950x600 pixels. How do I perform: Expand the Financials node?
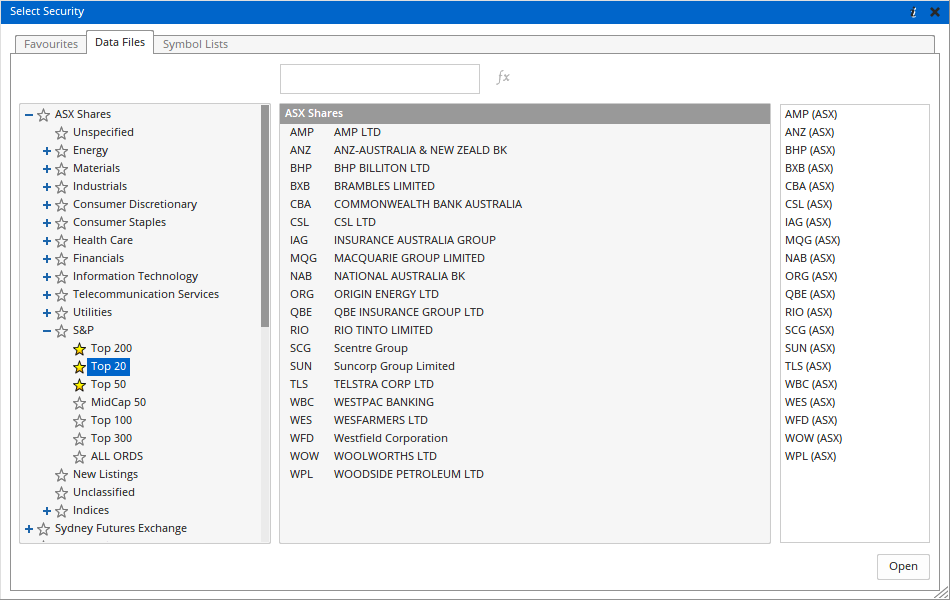click(x=47, y=259)
